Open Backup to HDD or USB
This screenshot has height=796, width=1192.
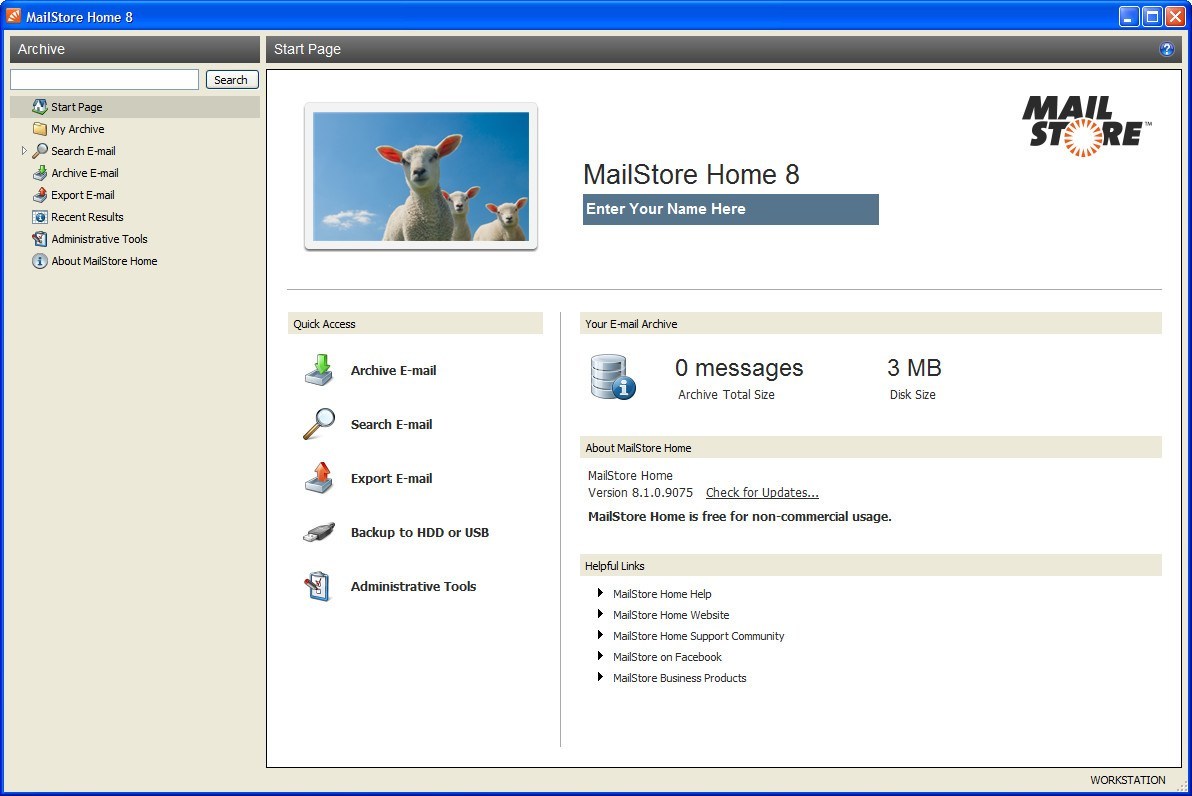point(317,532)
